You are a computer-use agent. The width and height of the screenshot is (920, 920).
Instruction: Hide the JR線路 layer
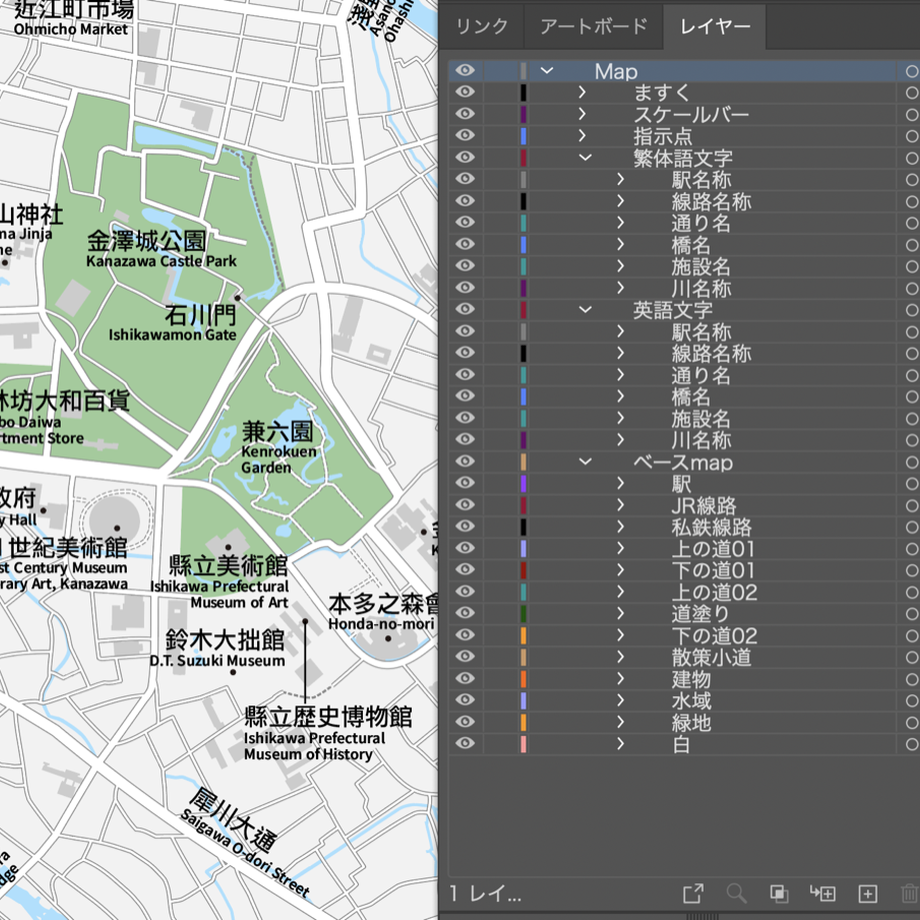pyautogui.click(x=465, y=505)
